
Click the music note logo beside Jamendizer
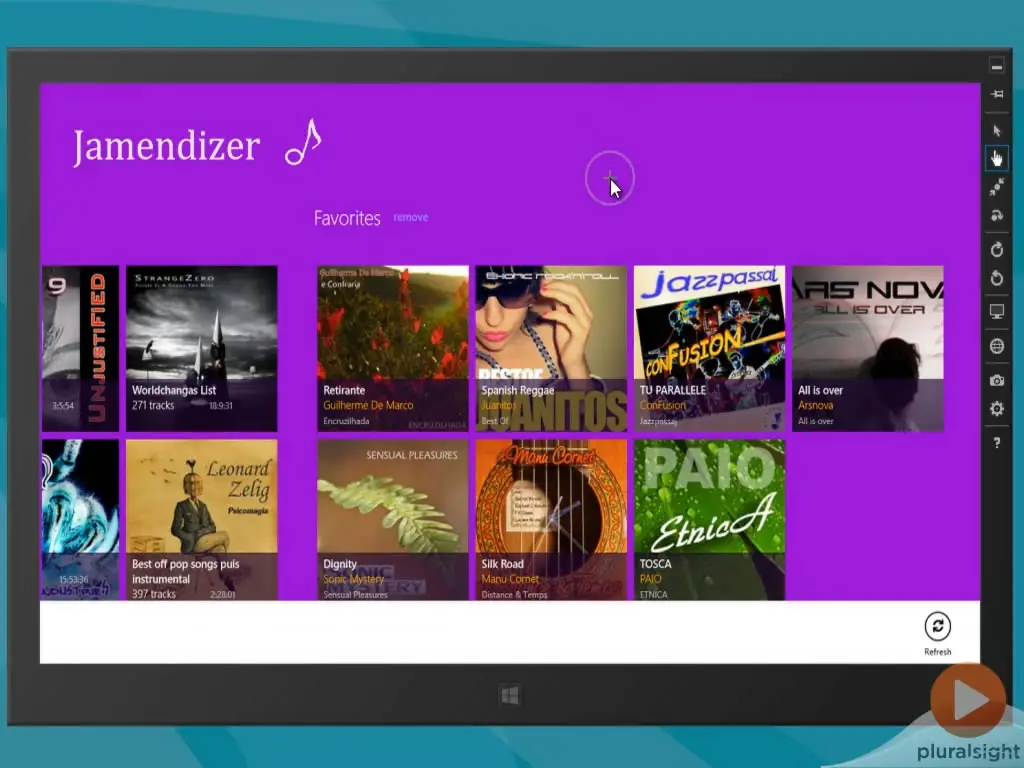[x=304, y=142]
